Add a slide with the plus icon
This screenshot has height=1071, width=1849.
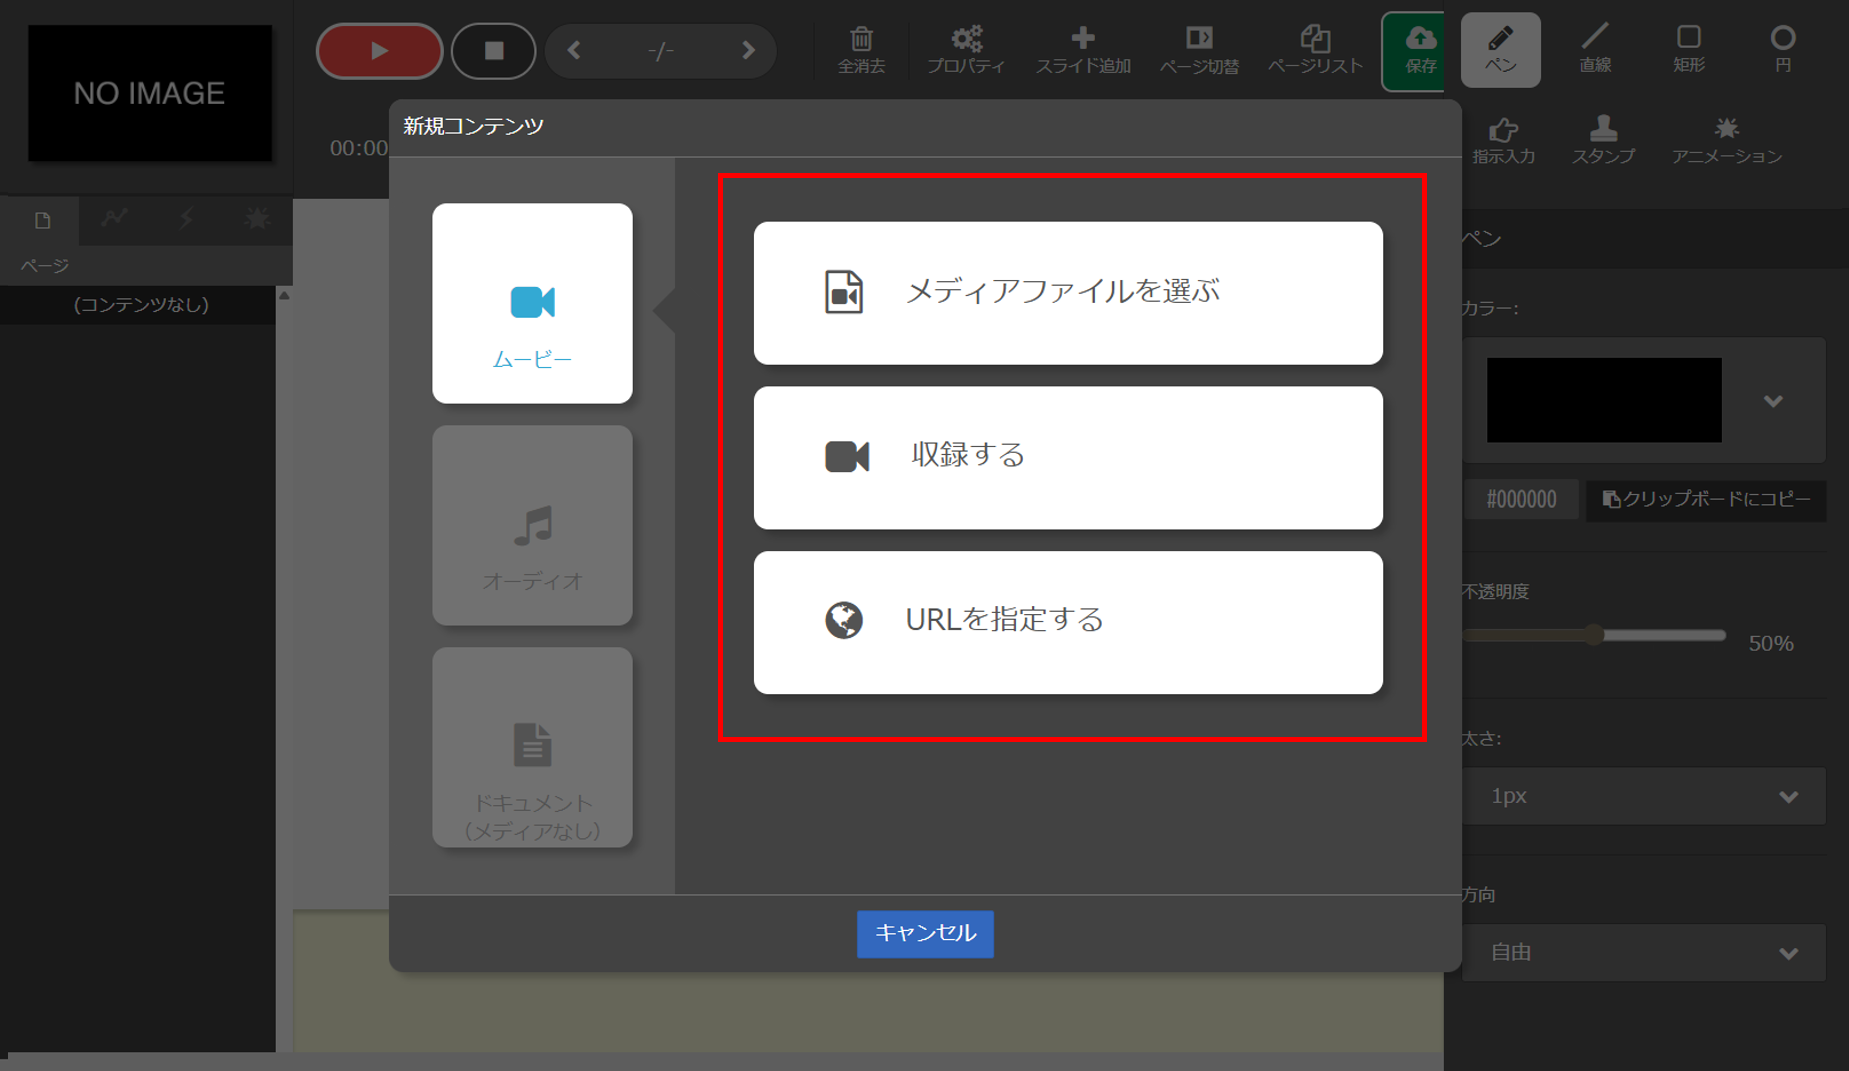[x=1082, y=49]
